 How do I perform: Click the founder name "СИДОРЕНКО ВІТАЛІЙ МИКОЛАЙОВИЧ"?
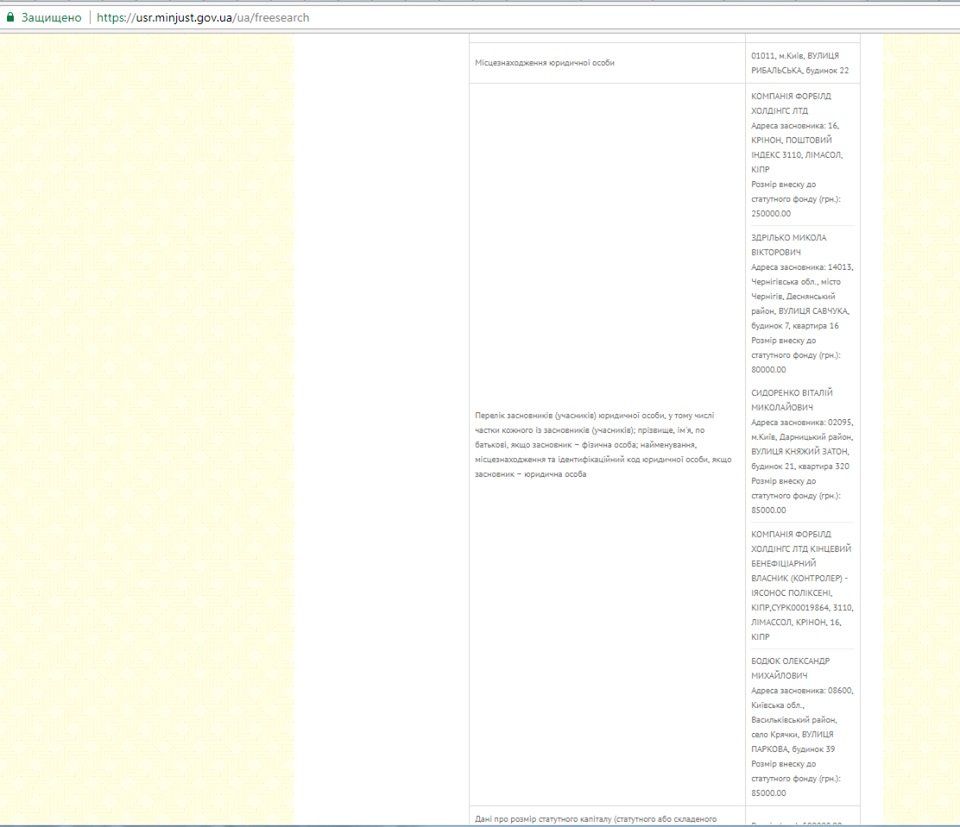click(x=791, y=400)
